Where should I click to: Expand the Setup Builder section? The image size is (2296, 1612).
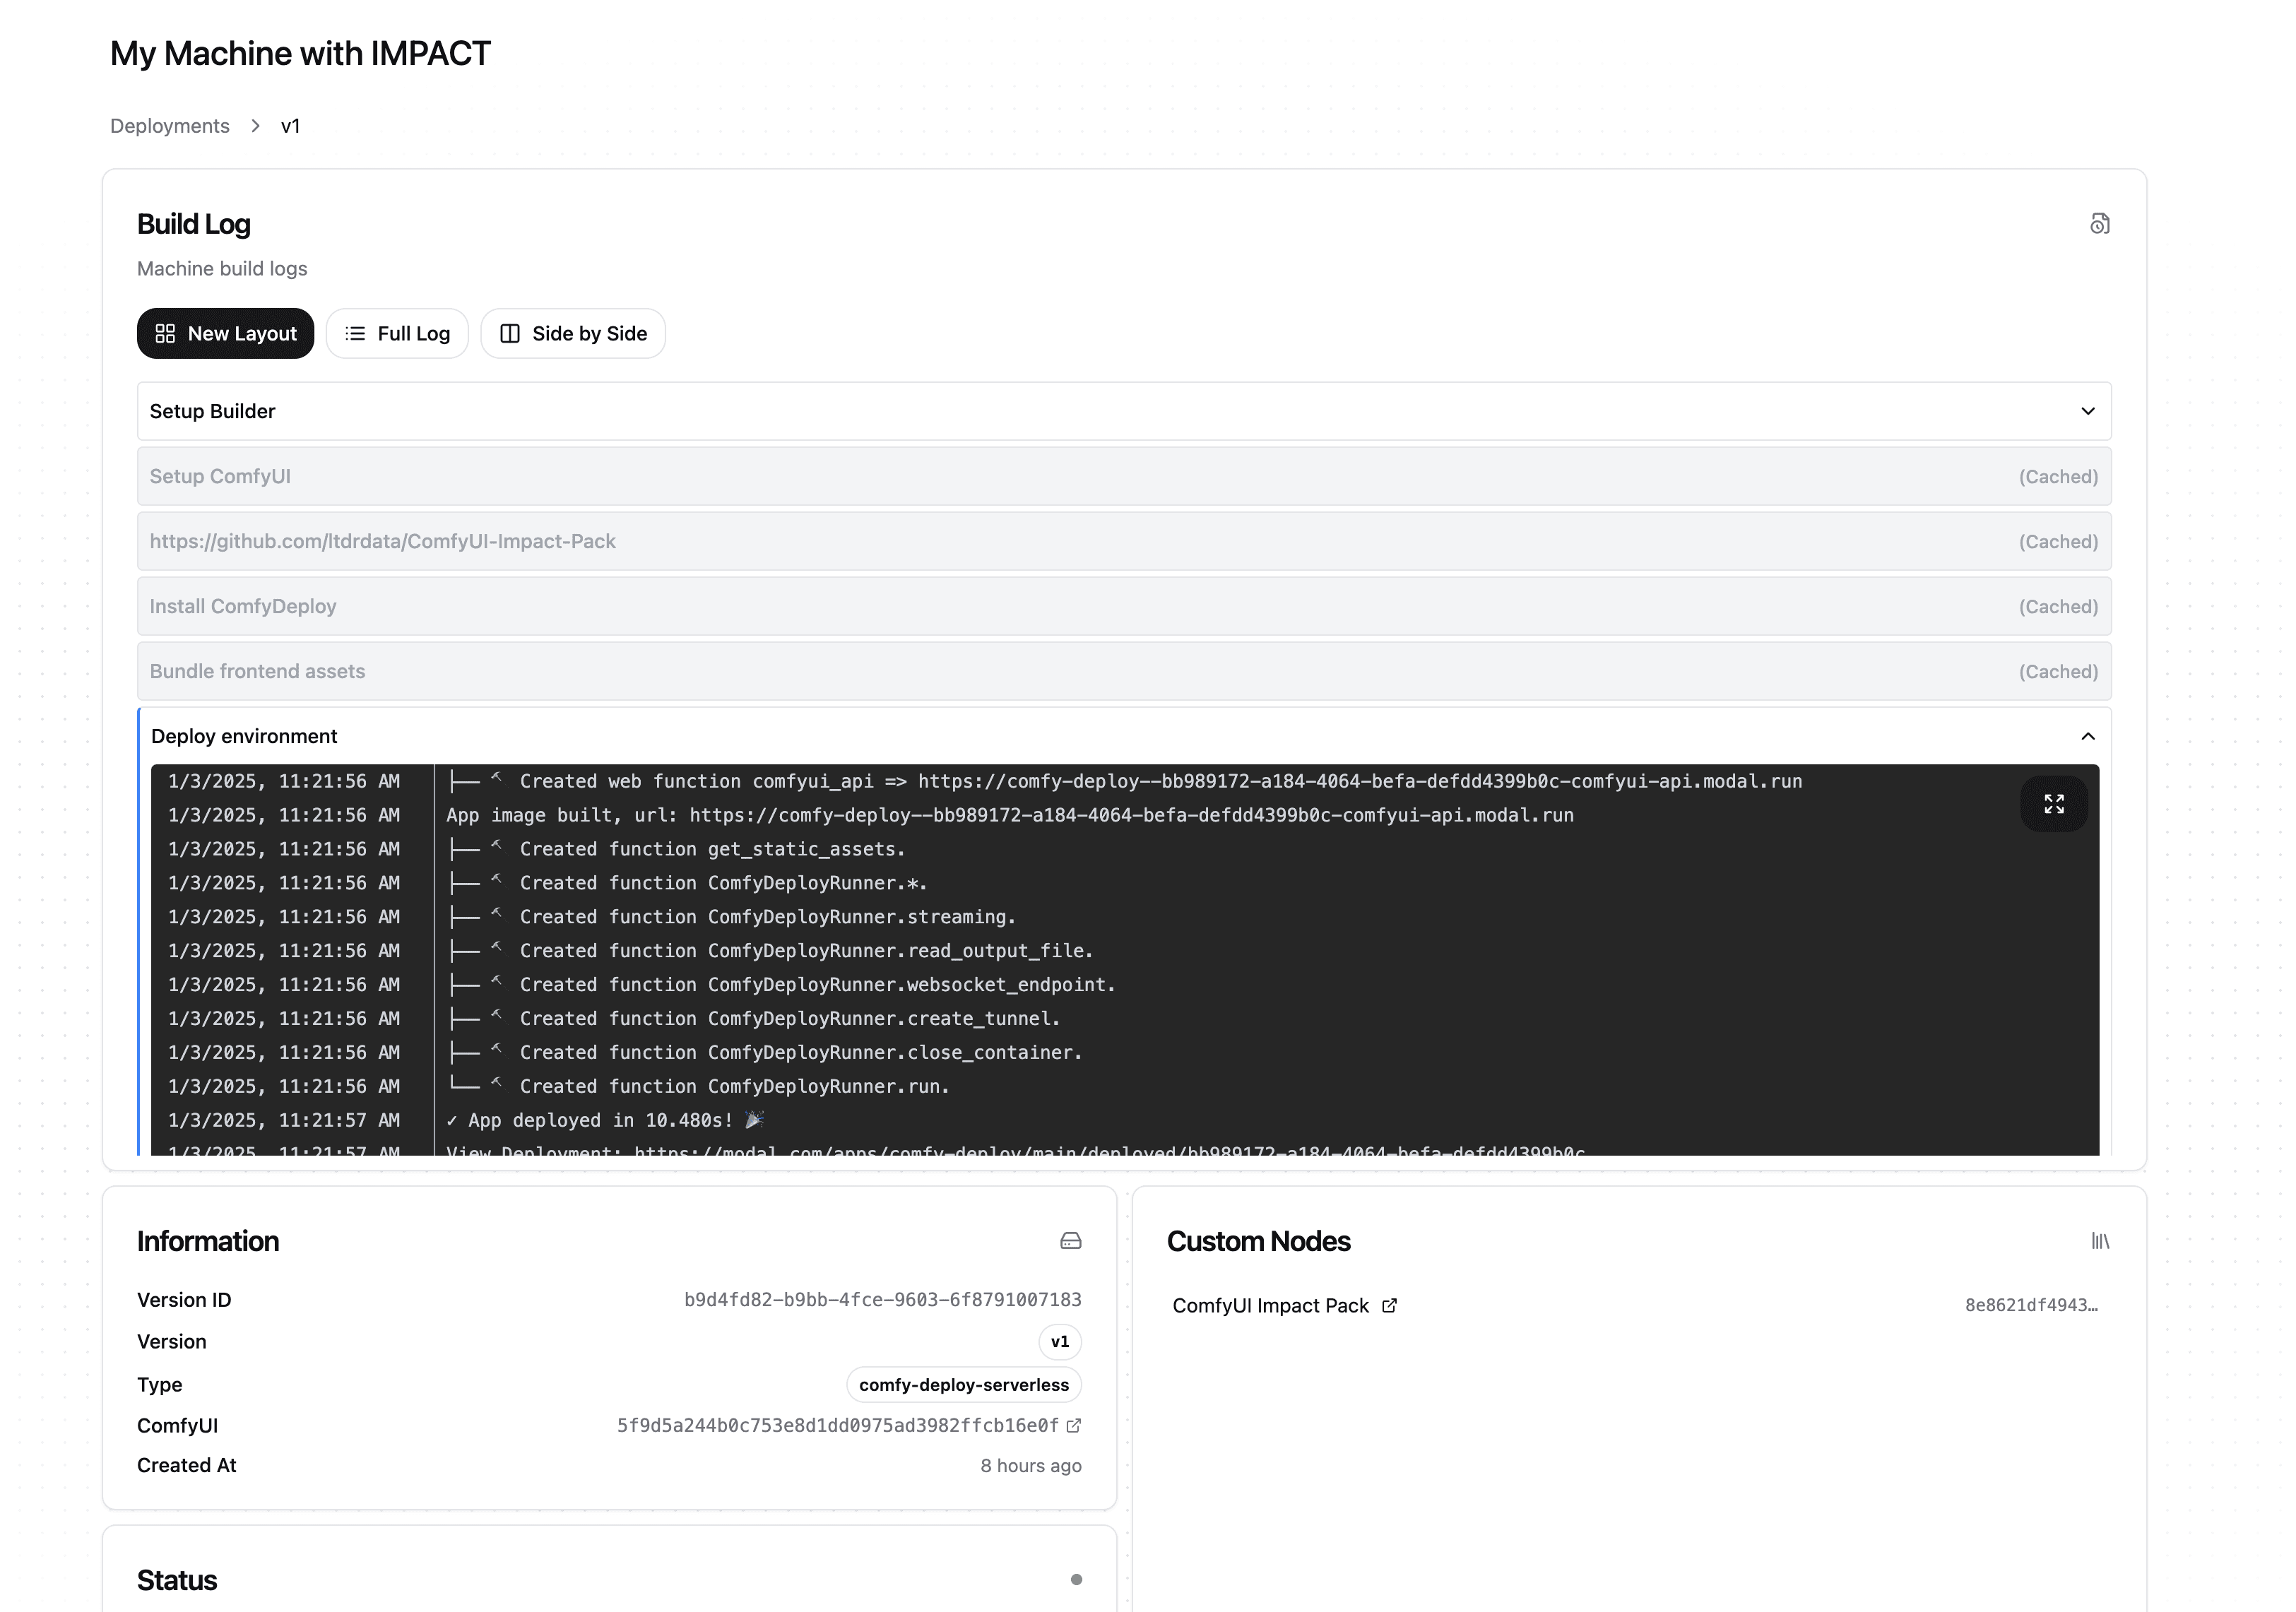[x=1124, y=411]
